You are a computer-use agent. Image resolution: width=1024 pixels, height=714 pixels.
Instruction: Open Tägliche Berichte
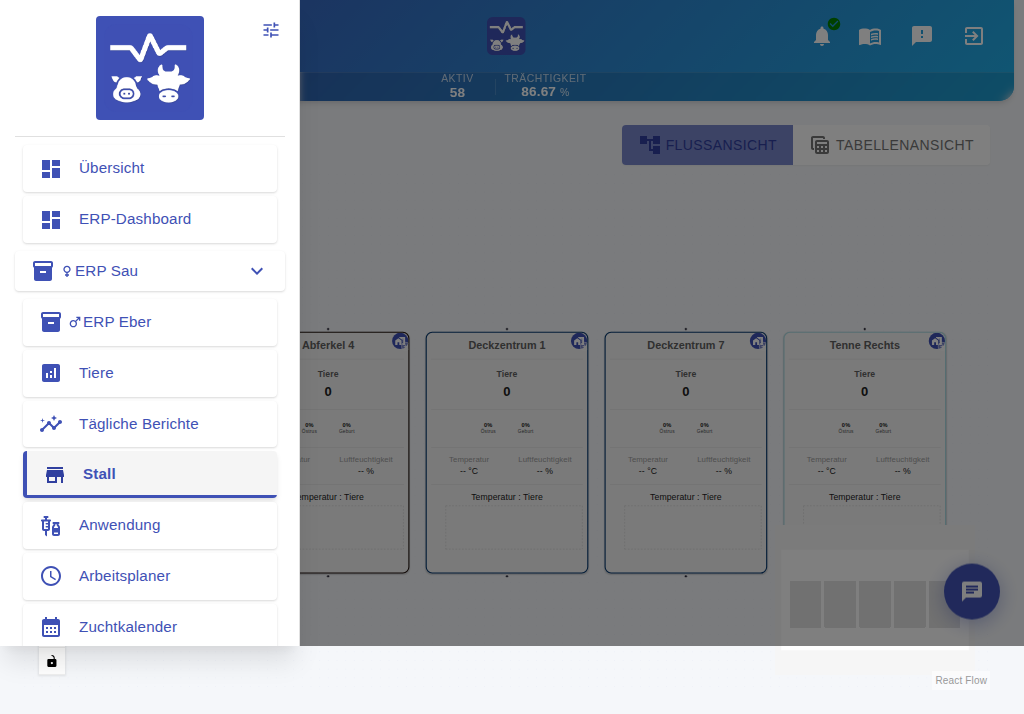coord(150,424)
